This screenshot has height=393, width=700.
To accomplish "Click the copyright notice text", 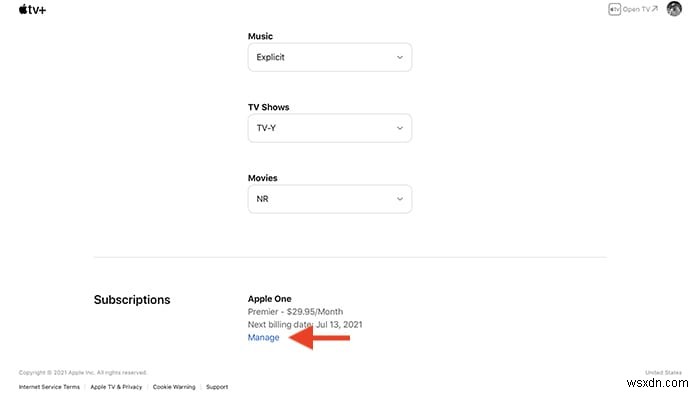I will [x=83, y=372].
